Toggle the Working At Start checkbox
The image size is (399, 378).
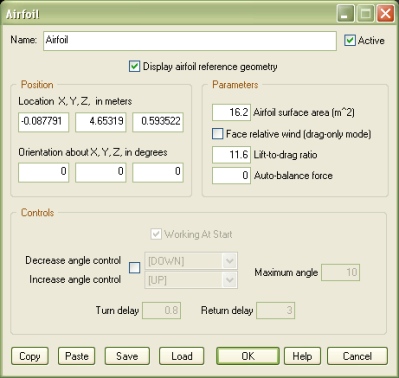click(156, 234)
